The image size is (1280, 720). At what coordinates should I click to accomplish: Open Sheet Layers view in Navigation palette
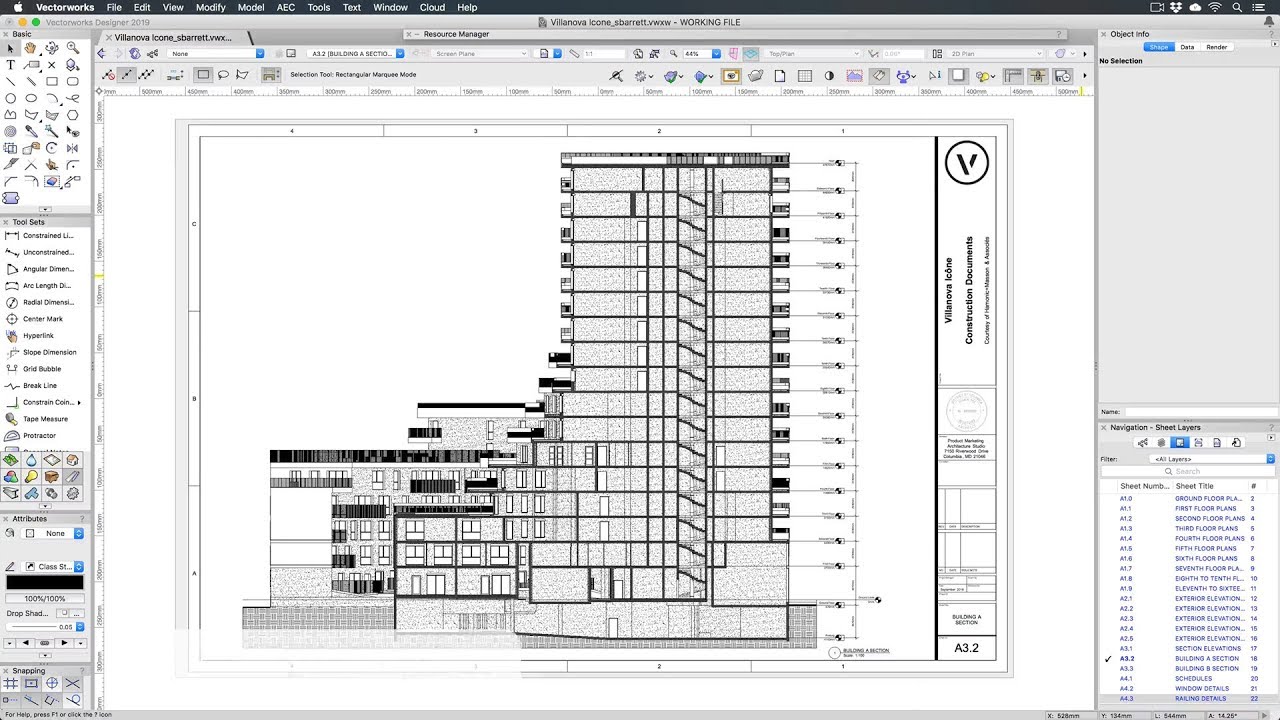(x=1180, y=442)
